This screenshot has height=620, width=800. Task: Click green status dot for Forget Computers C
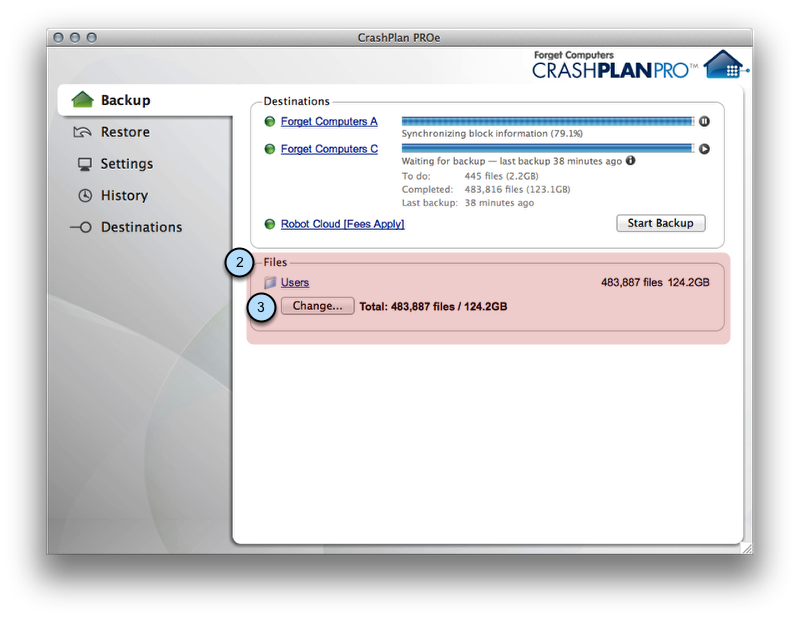(x=269, y=149)
